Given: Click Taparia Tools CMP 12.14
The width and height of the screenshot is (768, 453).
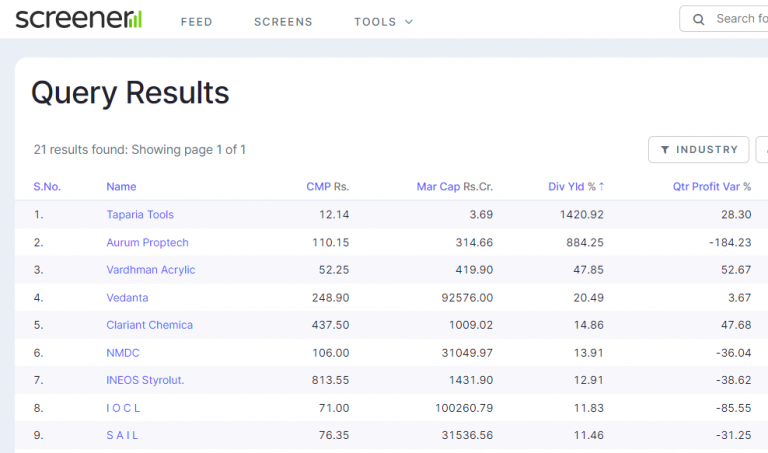Looking at the screenshot, I should [334, 215].
